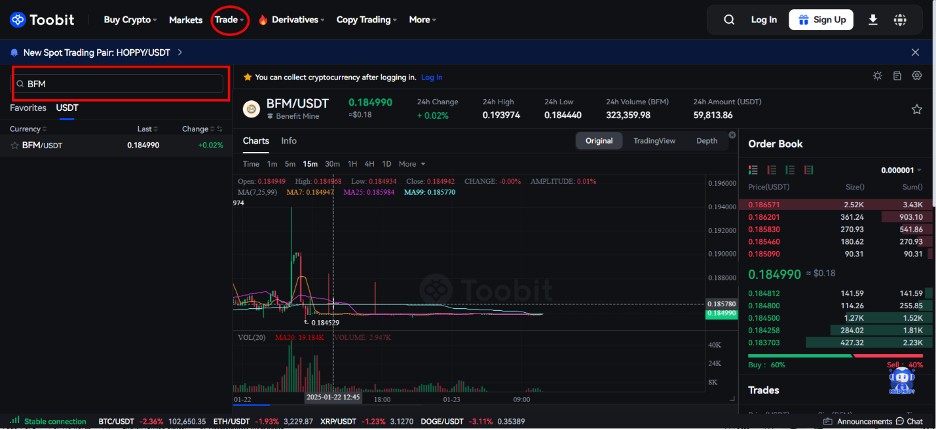This screenshot has width=936, height=430.
Task: Click the fire icon beside Derivatives
Action: [x=263, y=20]
